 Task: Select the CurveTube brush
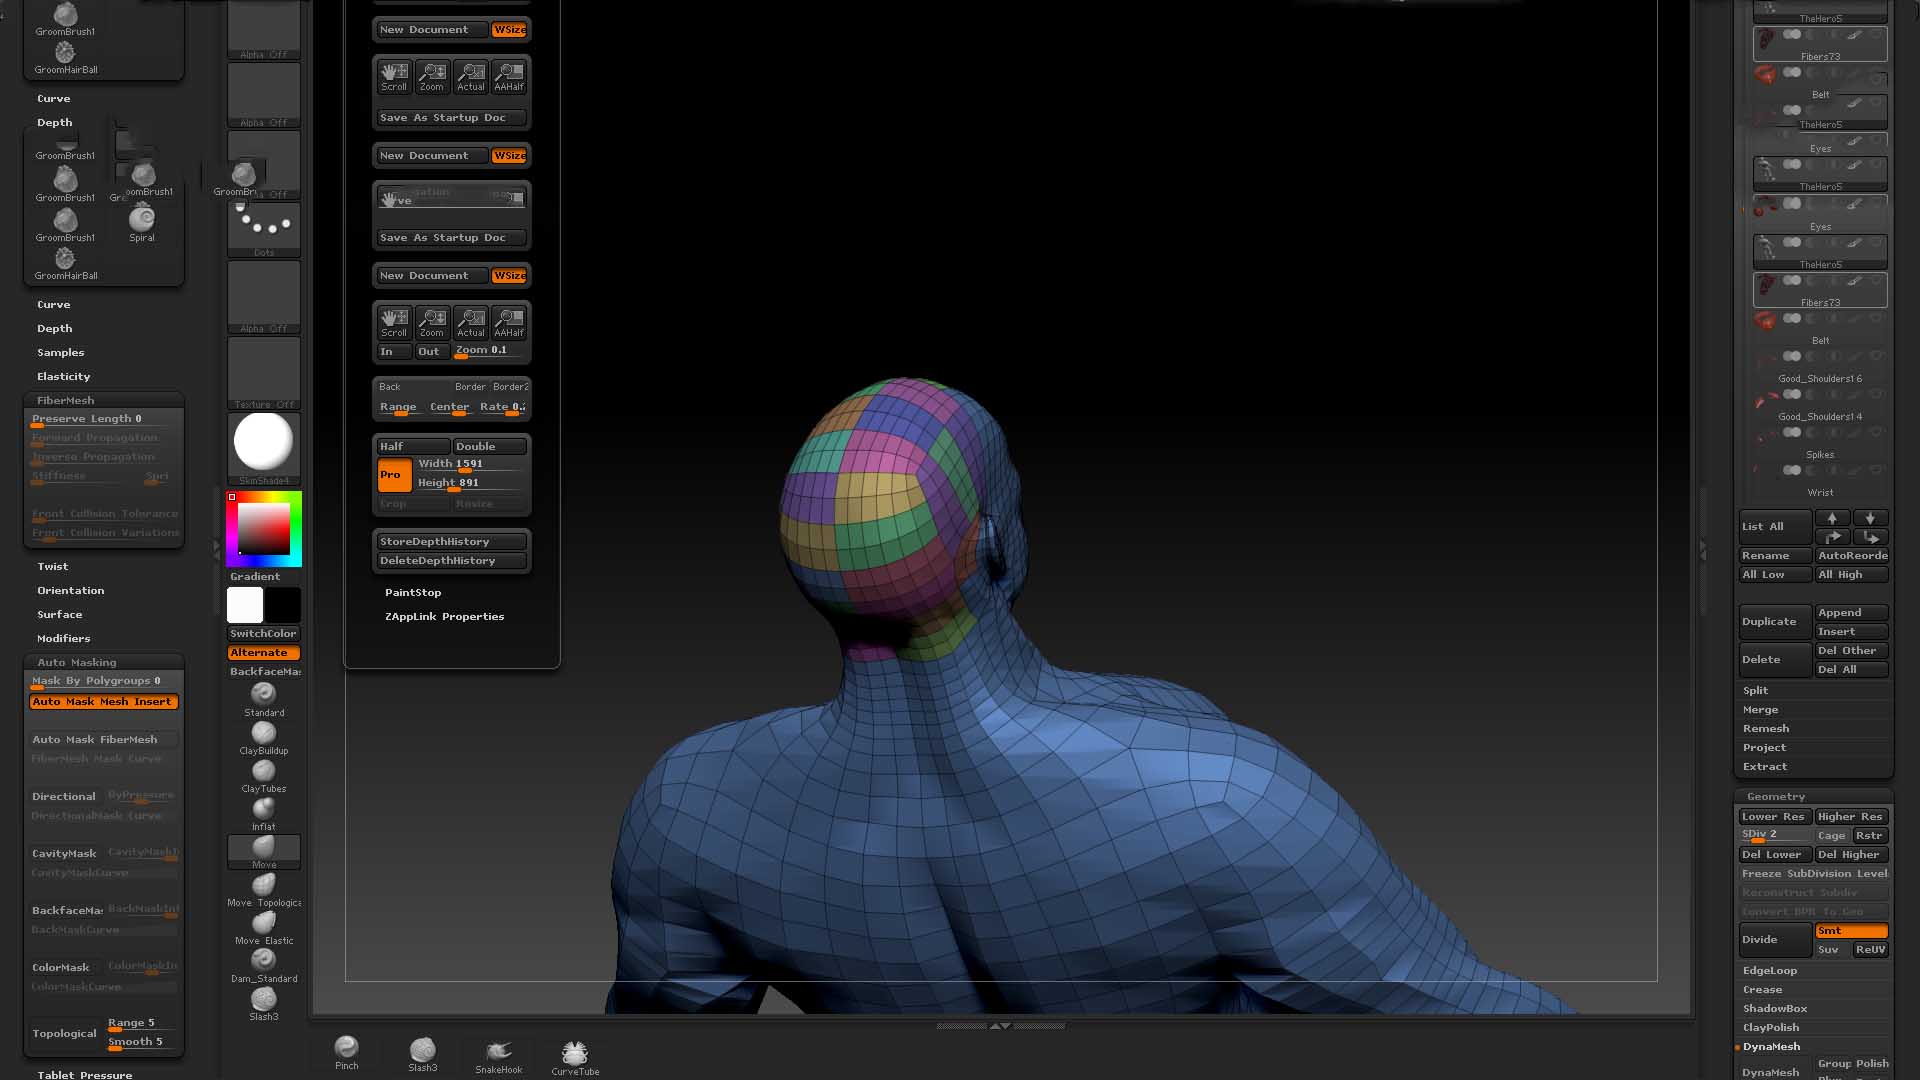click(x=575, y=1058)
